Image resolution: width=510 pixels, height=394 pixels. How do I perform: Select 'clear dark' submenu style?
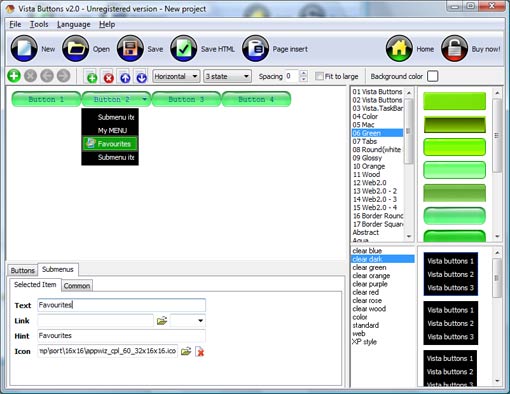(383, 259)
